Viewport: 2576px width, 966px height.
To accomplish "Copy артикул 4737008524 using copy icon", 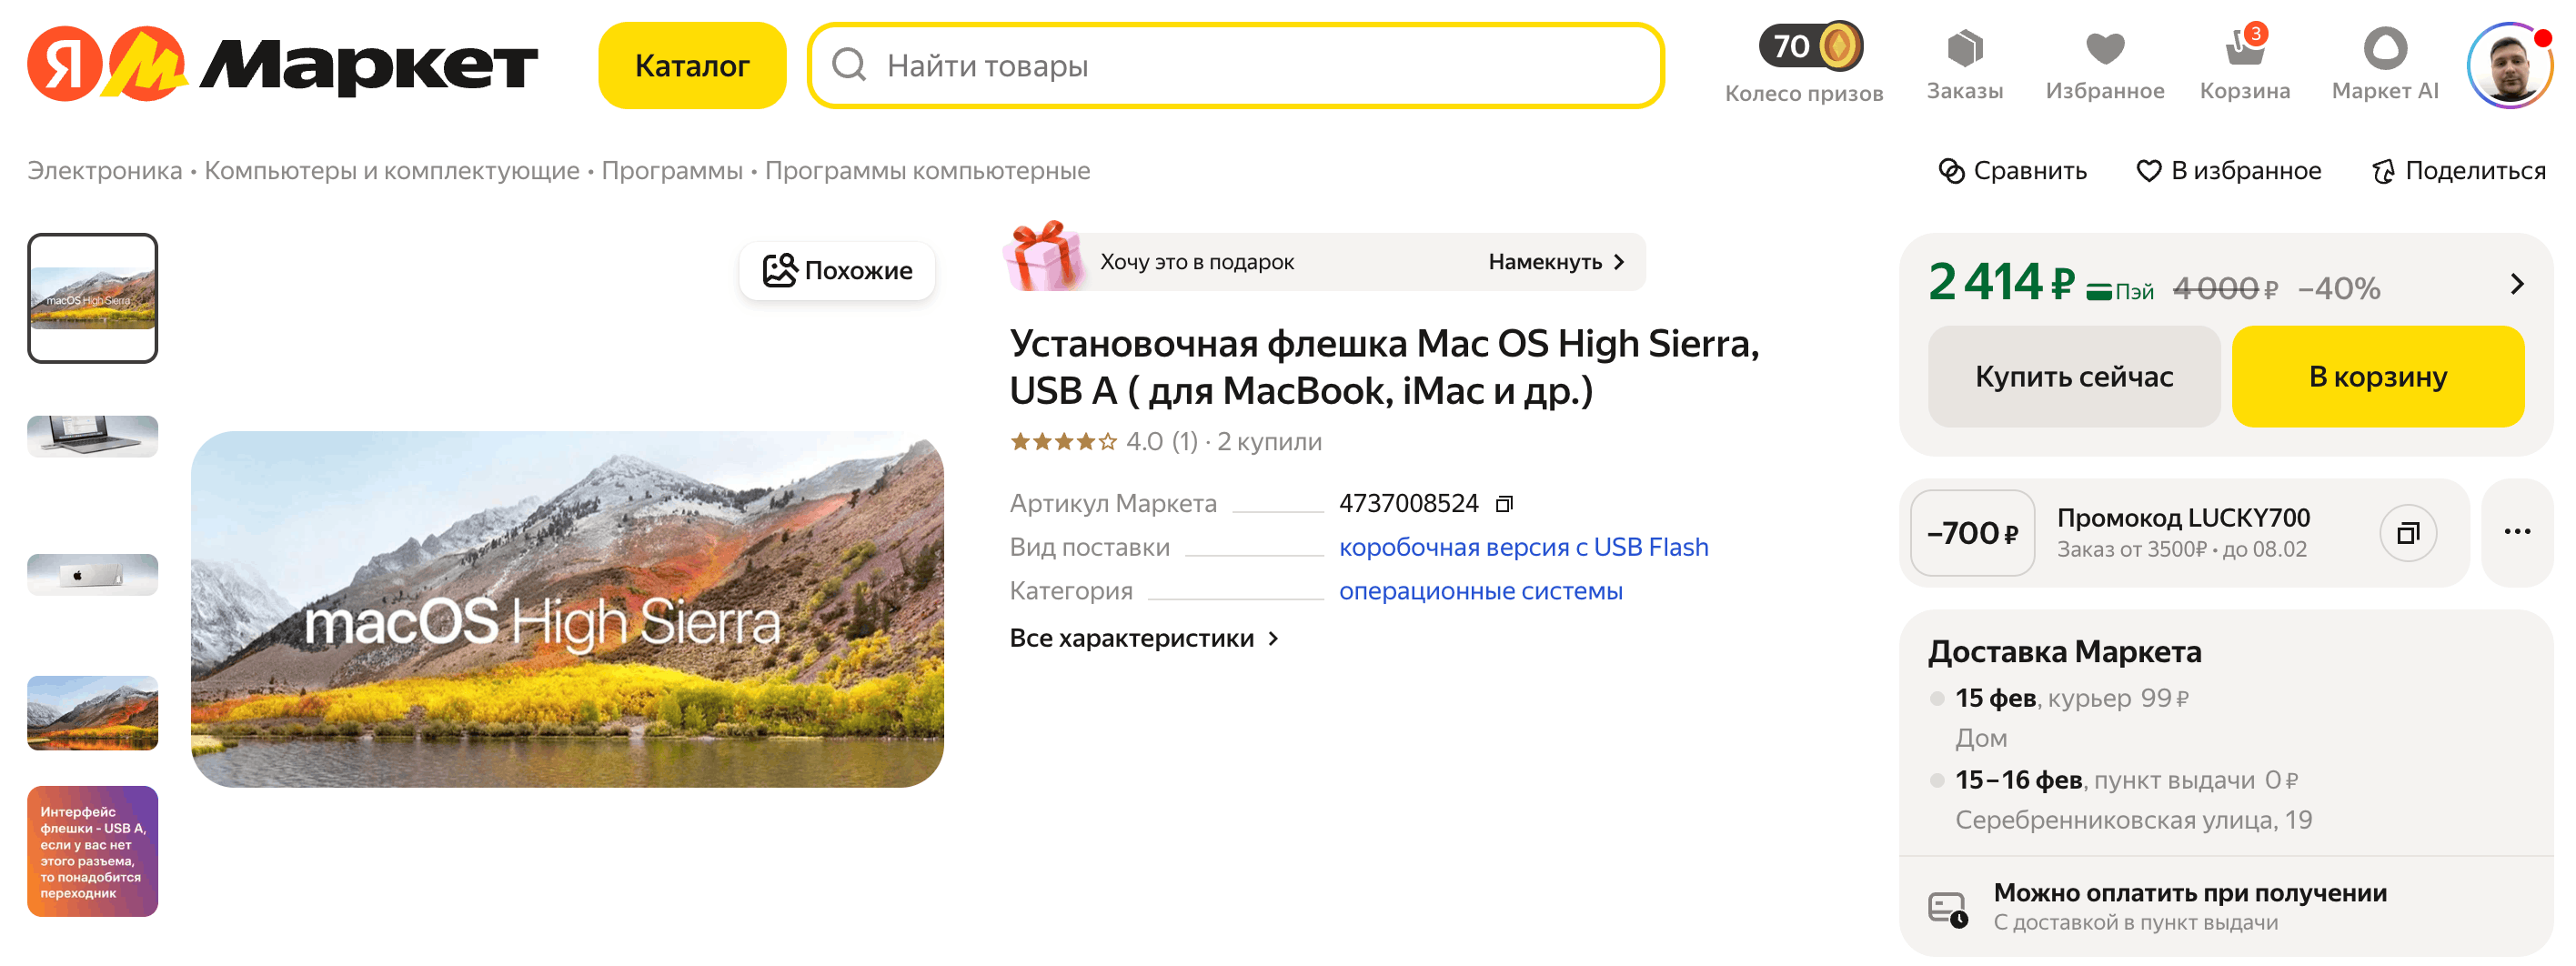I will (x=1504, y=503).
